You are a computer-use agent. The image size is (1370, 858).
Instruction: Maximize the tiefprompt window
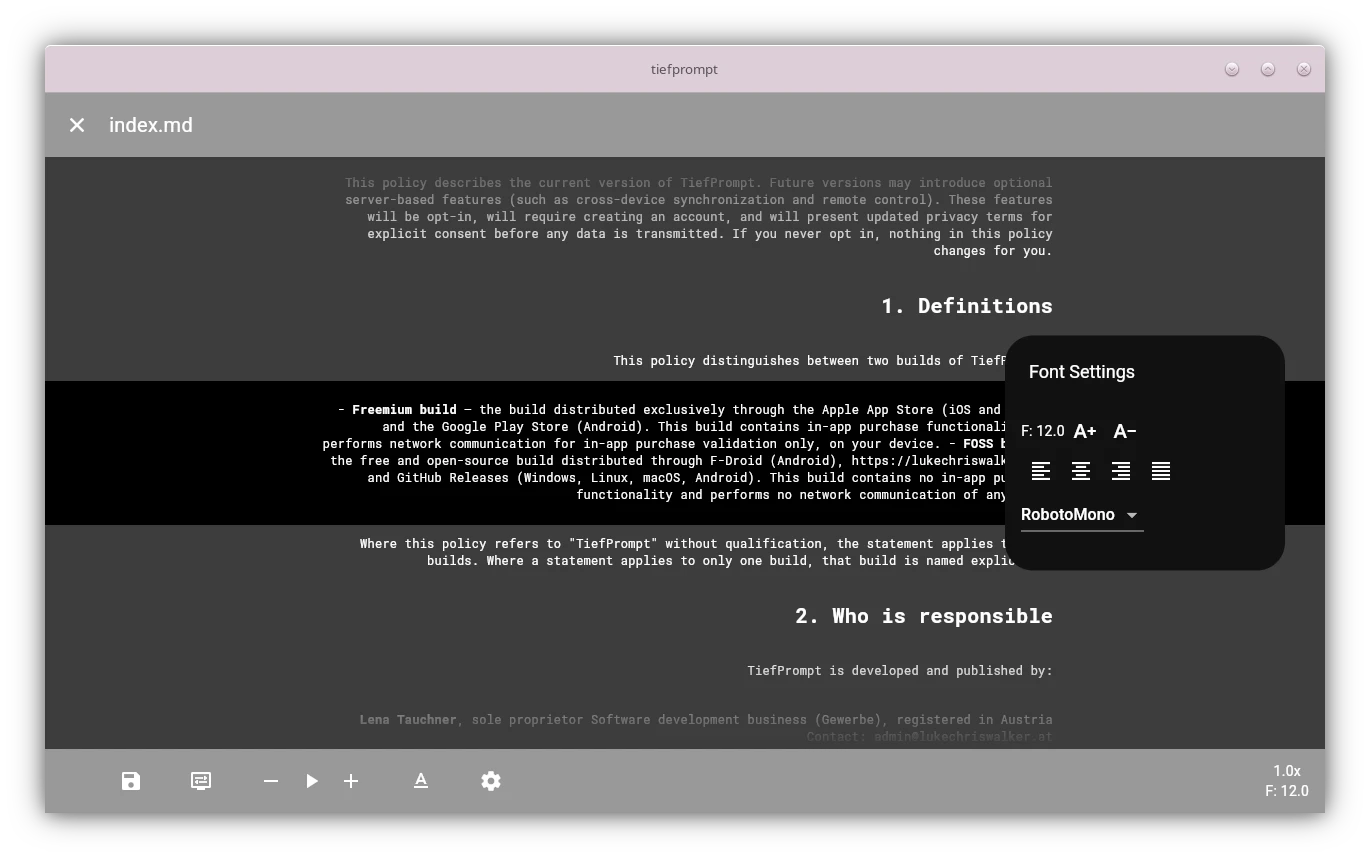(1268, 69)
